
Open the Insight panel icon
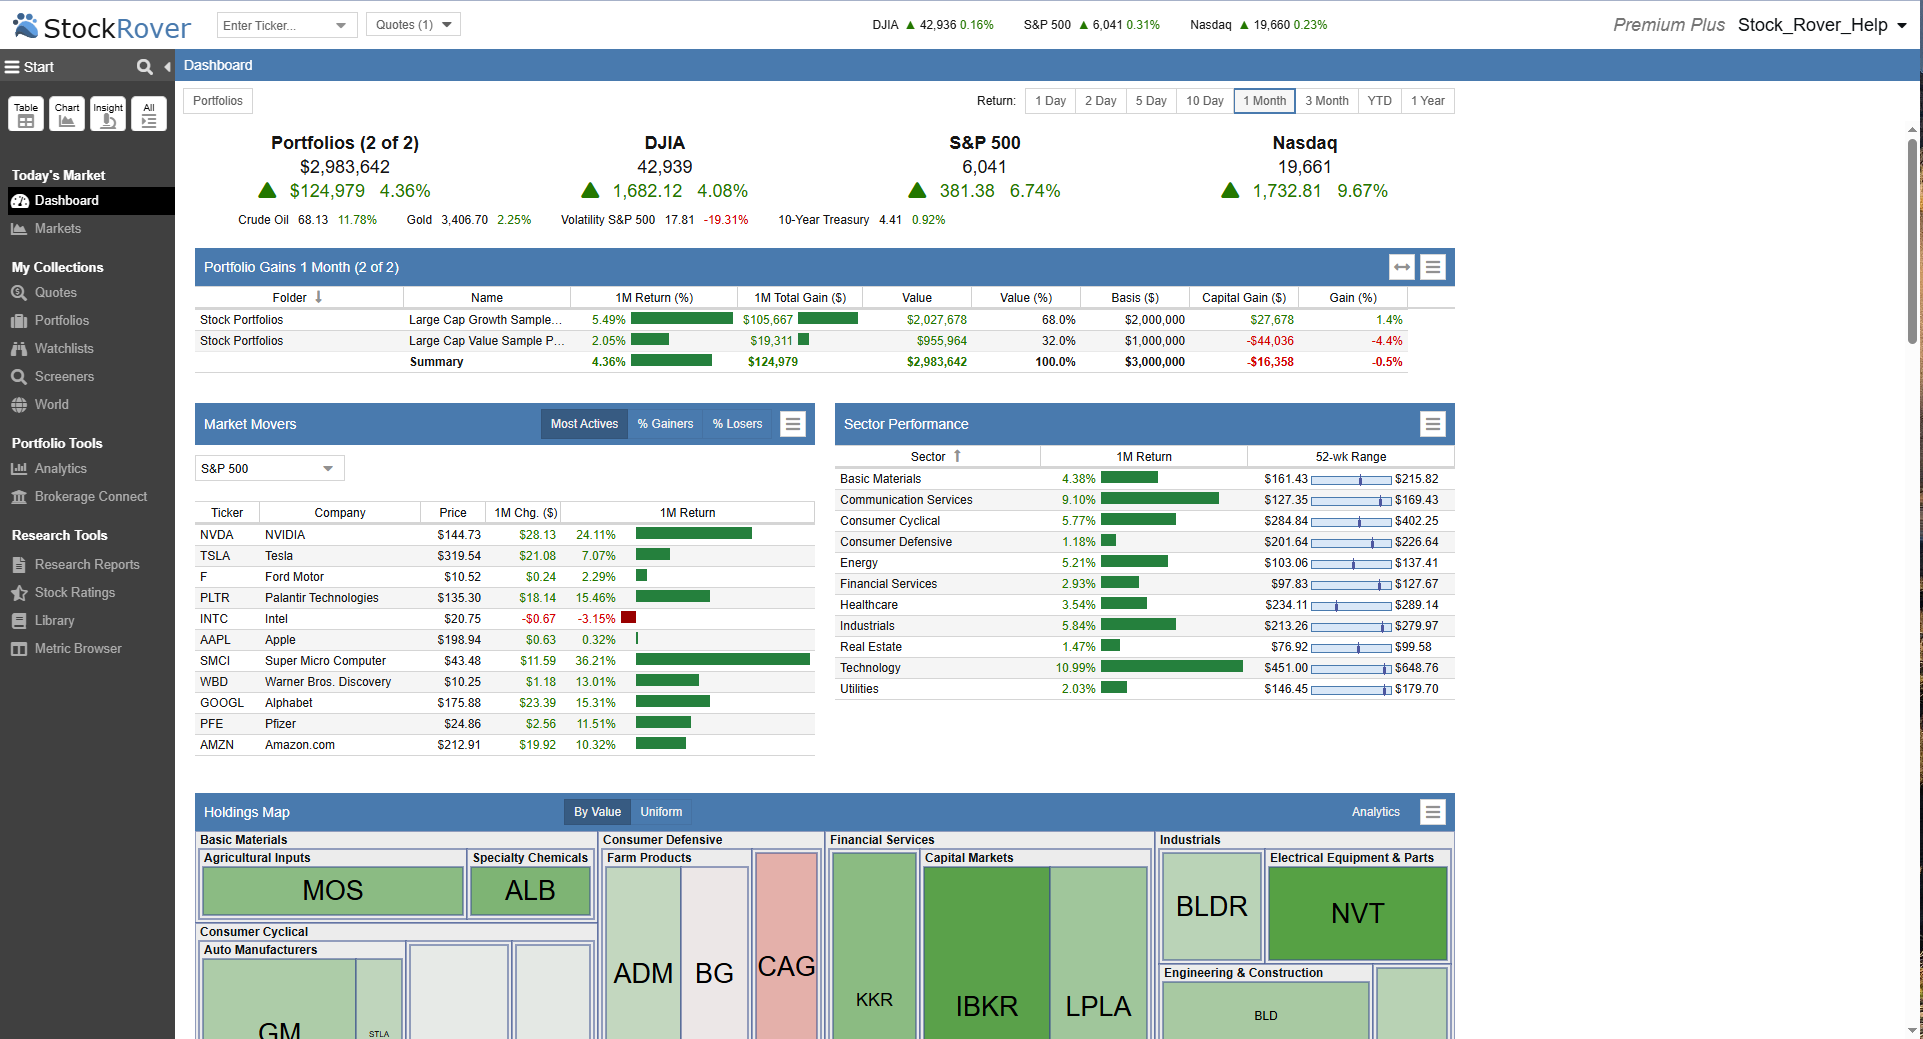point(107,113)
